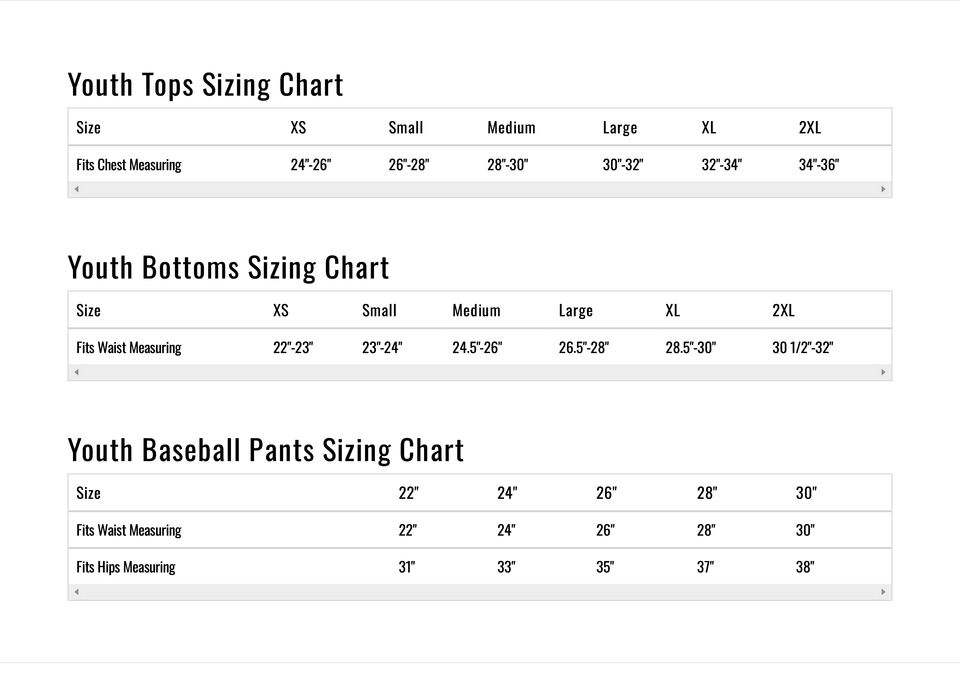Click the Fits Hips Measuring row label

click(125, 567)
